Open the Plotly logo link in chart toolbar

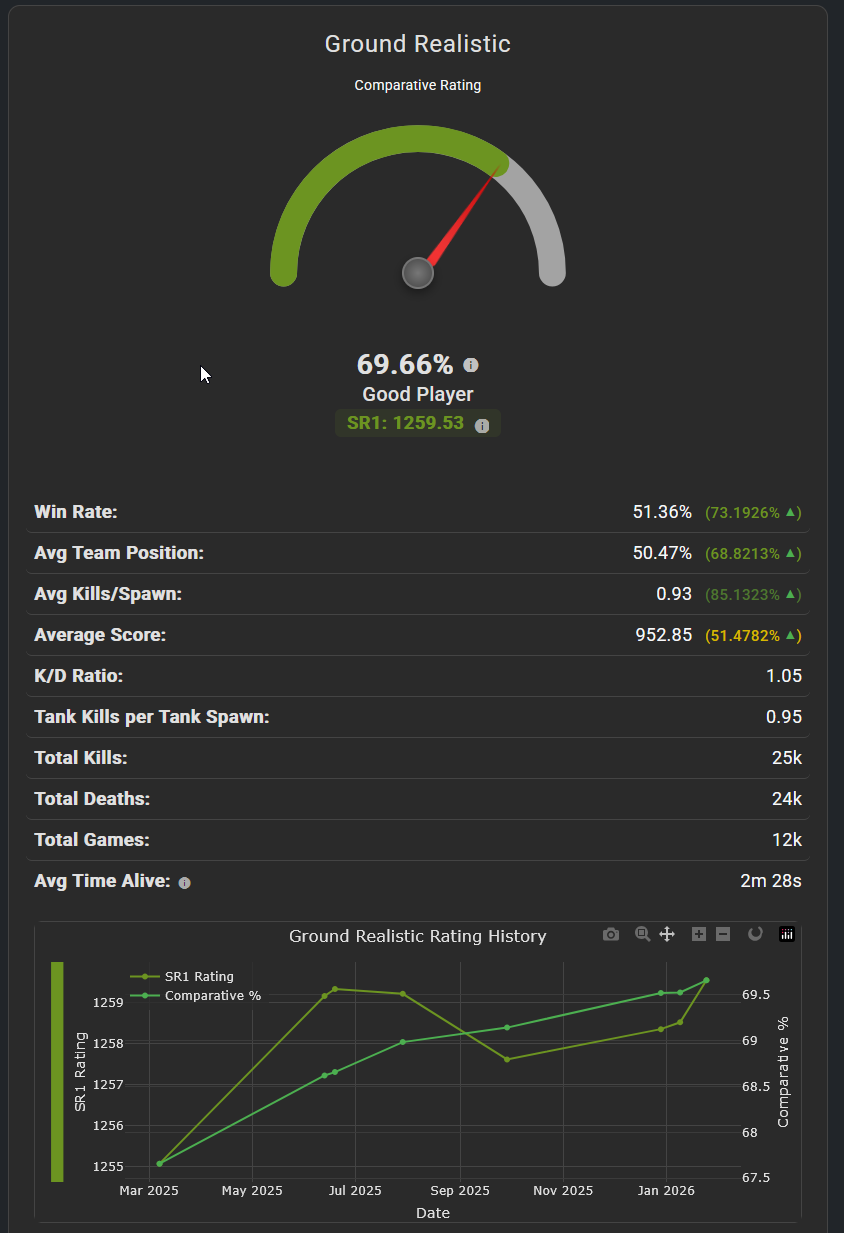787,934
